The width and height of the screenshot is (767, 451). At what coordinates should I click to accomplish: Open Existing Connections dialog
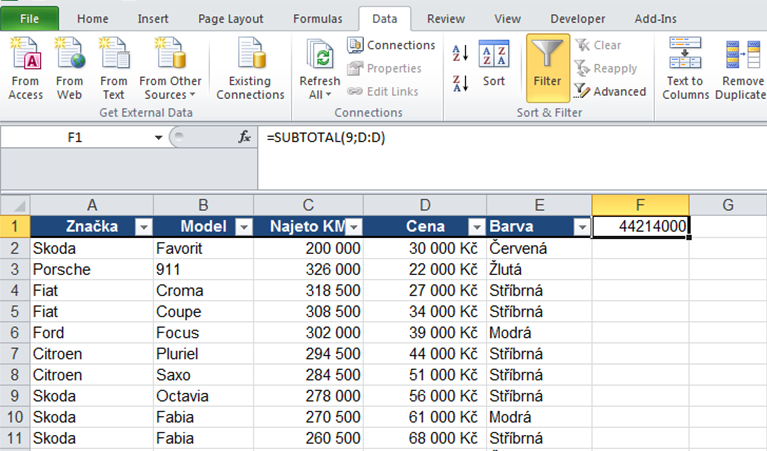pyautogui.click(x=250, y=68)
